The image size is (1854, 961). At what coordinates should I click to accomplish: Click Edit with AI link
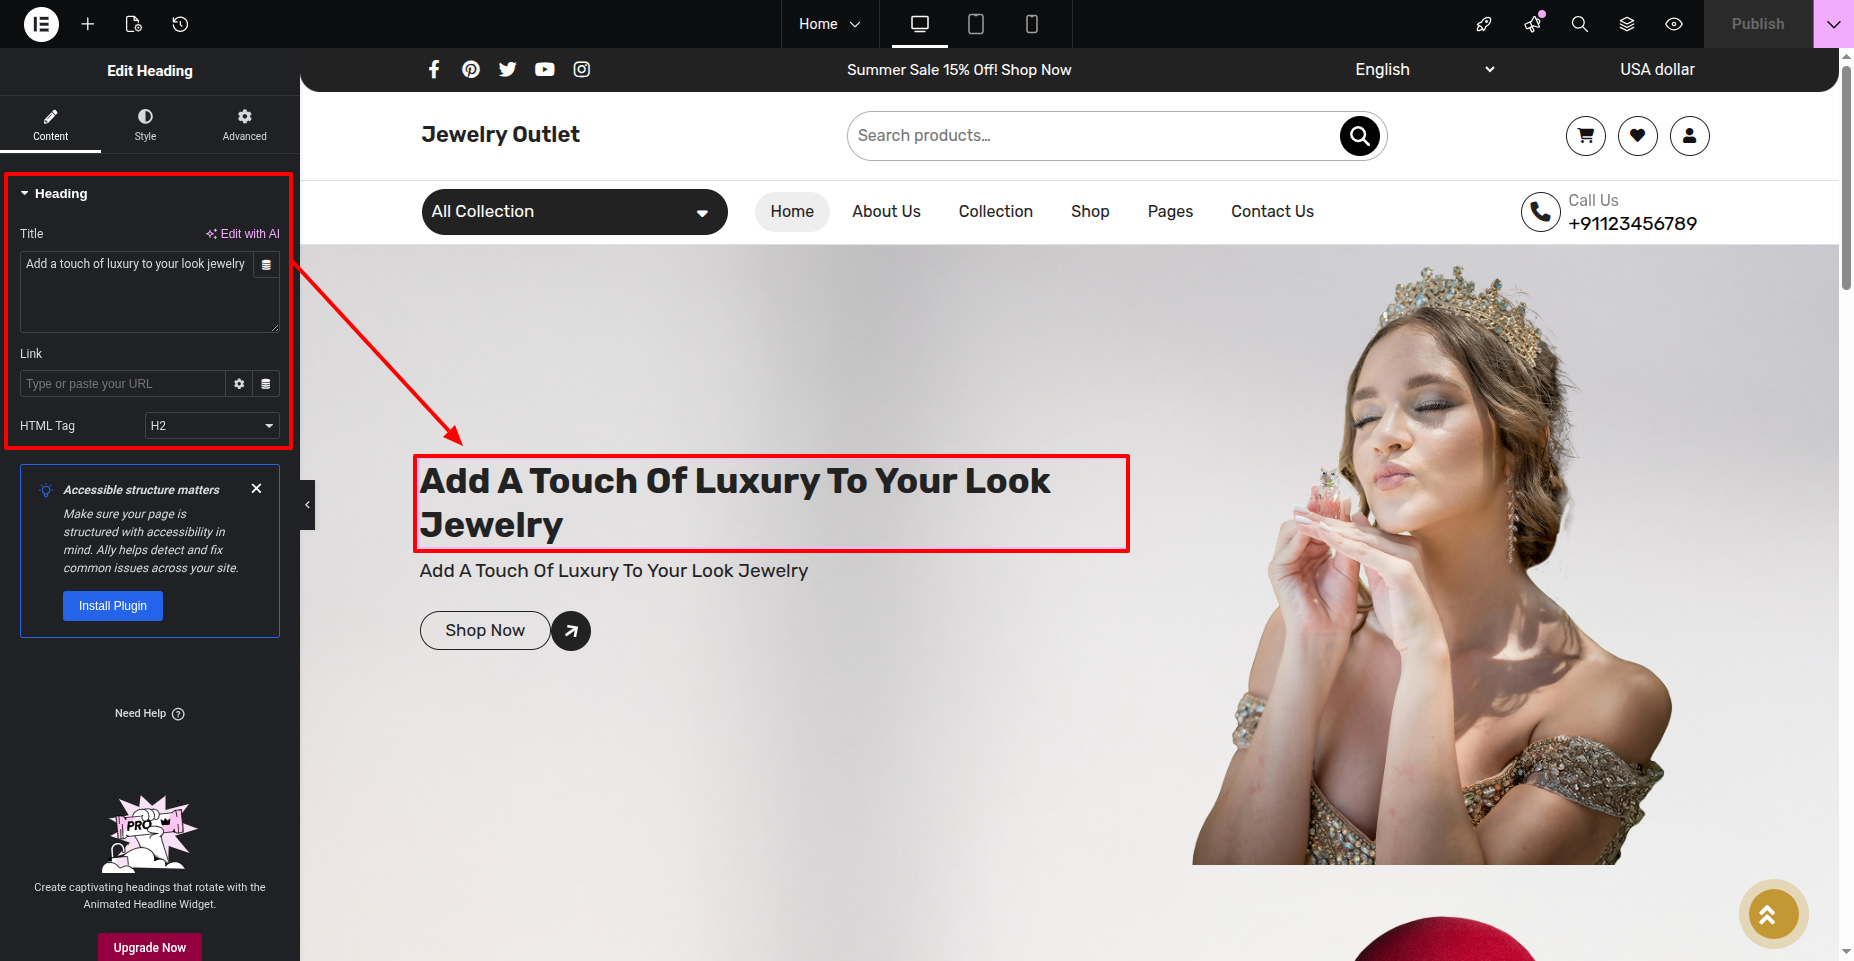[243, 234]
